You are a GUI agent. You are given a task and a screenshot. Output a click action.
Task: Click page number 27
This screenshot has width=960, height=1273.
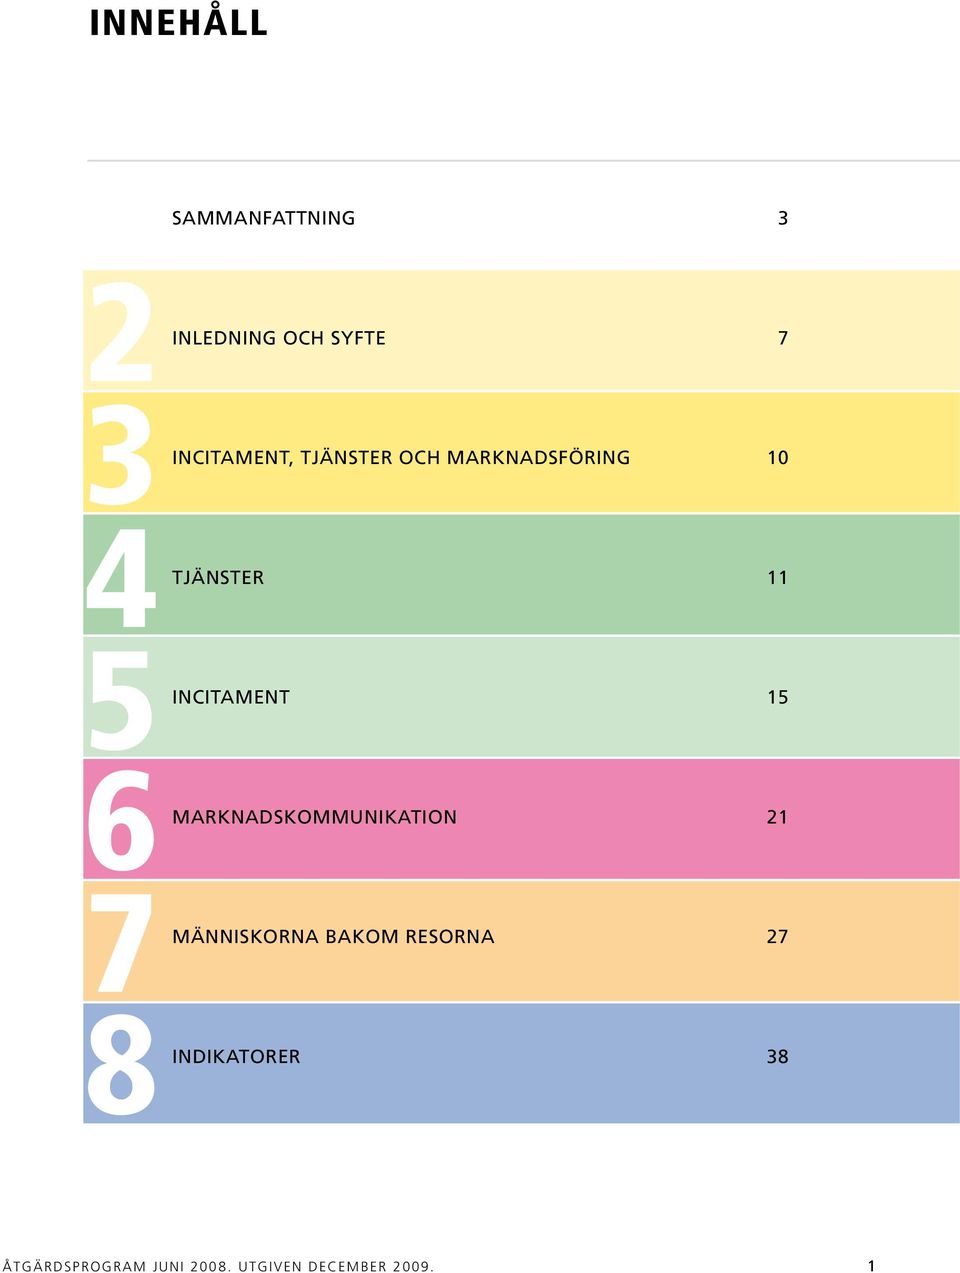(778, 937)
